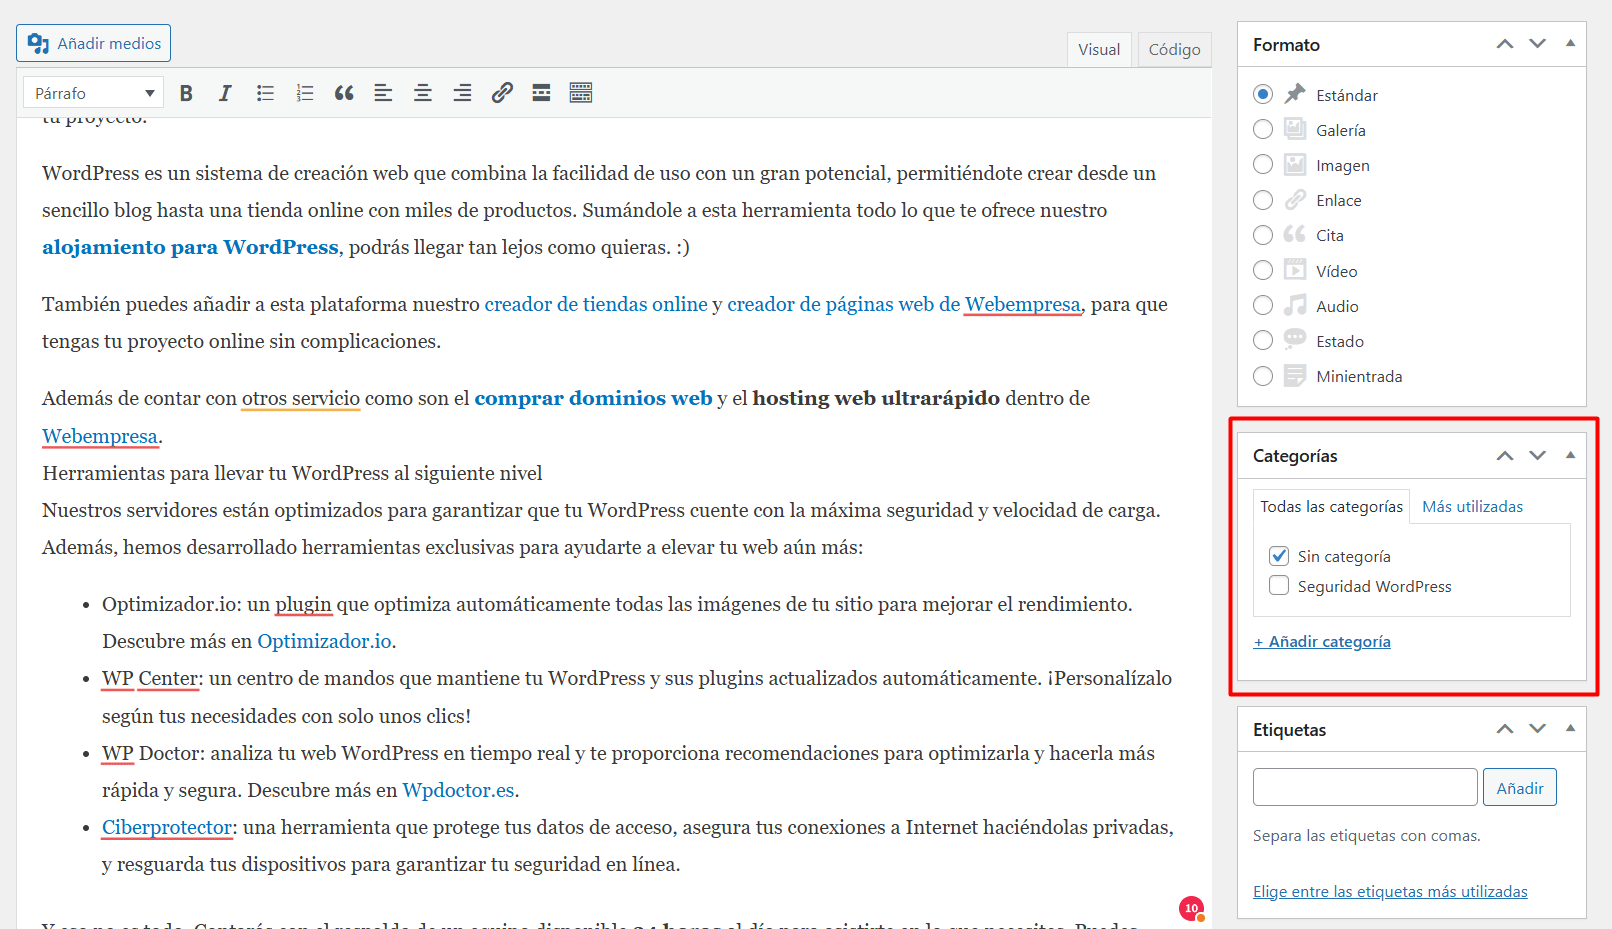Click the Añadir medios button

pyautogui.click(x=94, y=43)
